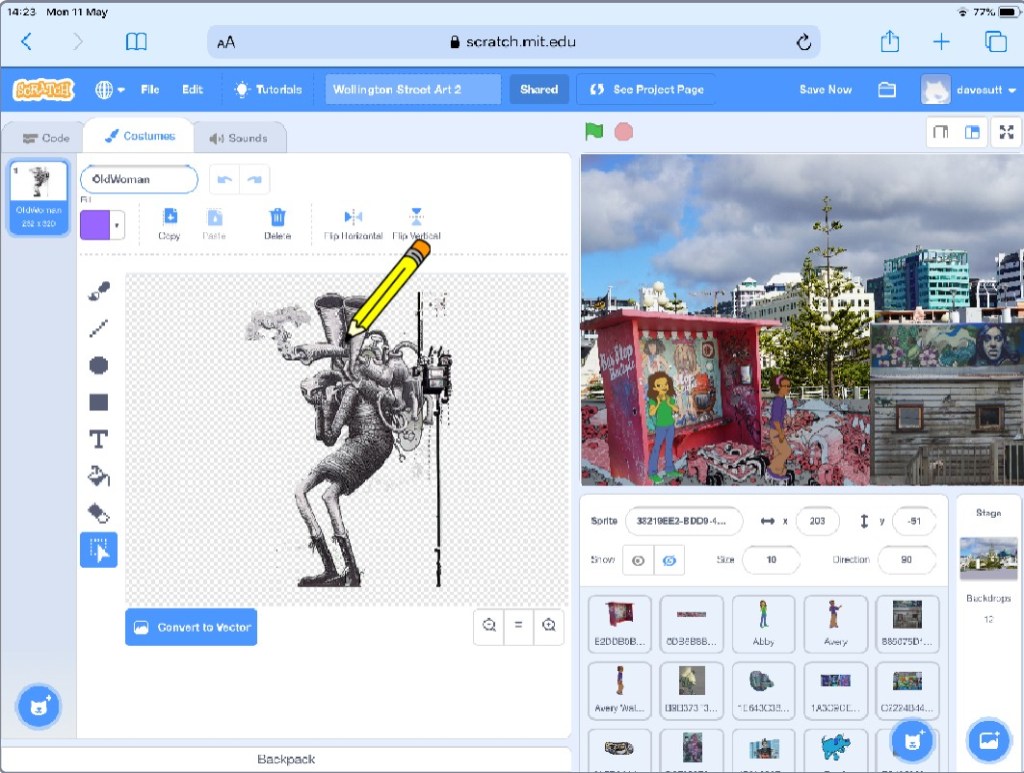Toggle full screen stage mode
This screenshot has width=1024, height=773.
[x=1003, y=133]
